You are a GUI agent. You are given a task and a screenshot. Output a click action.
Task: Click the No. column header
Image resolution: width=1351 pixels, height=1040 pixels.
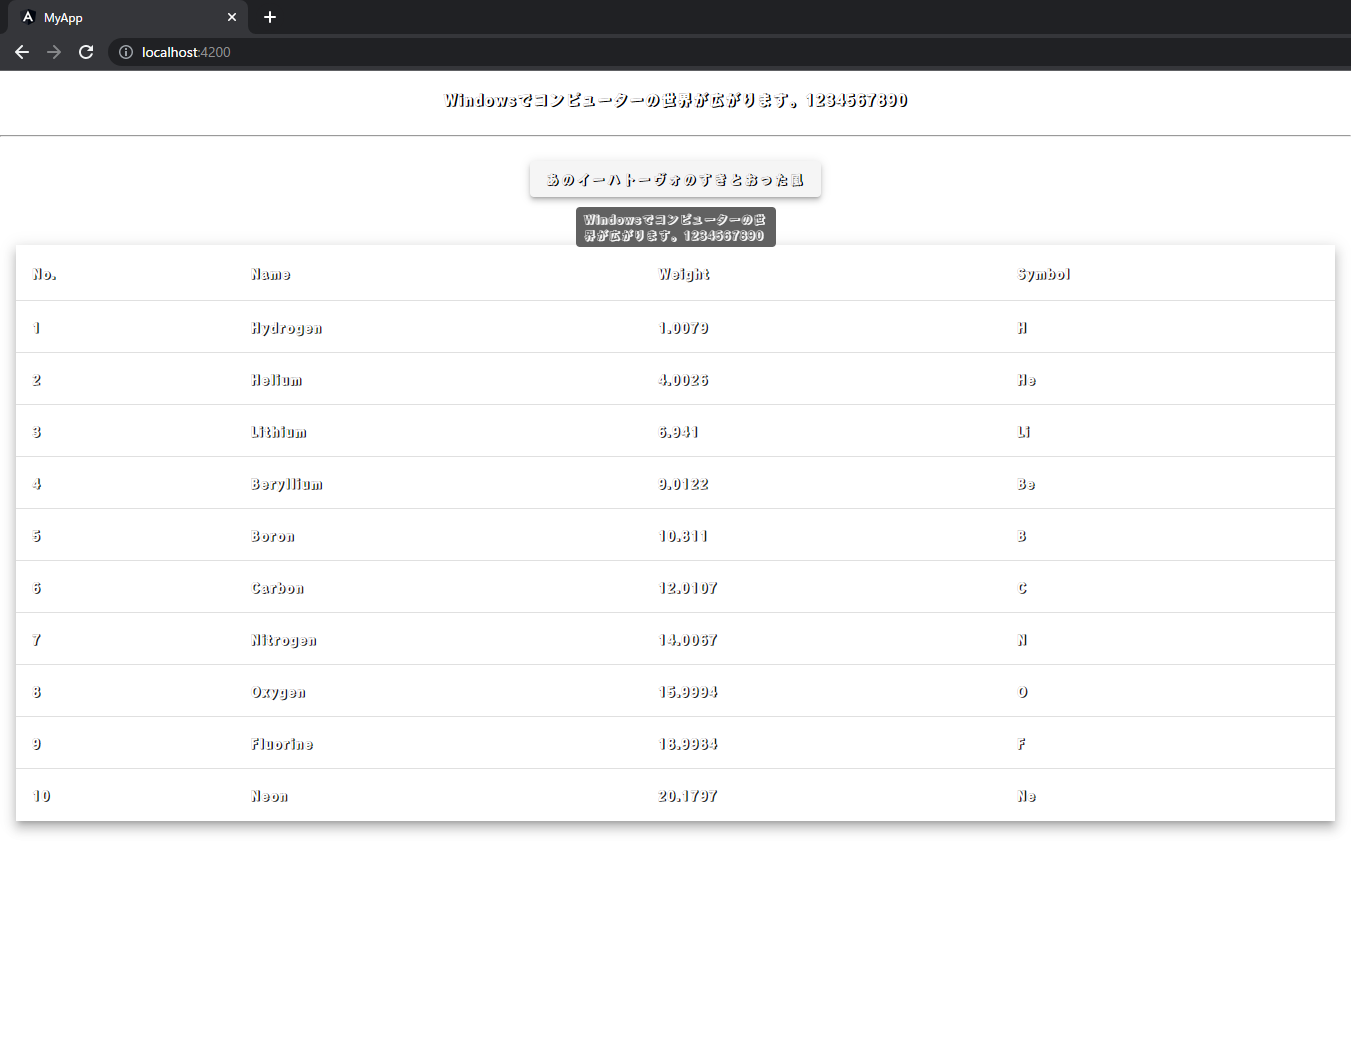pos(45,274)
